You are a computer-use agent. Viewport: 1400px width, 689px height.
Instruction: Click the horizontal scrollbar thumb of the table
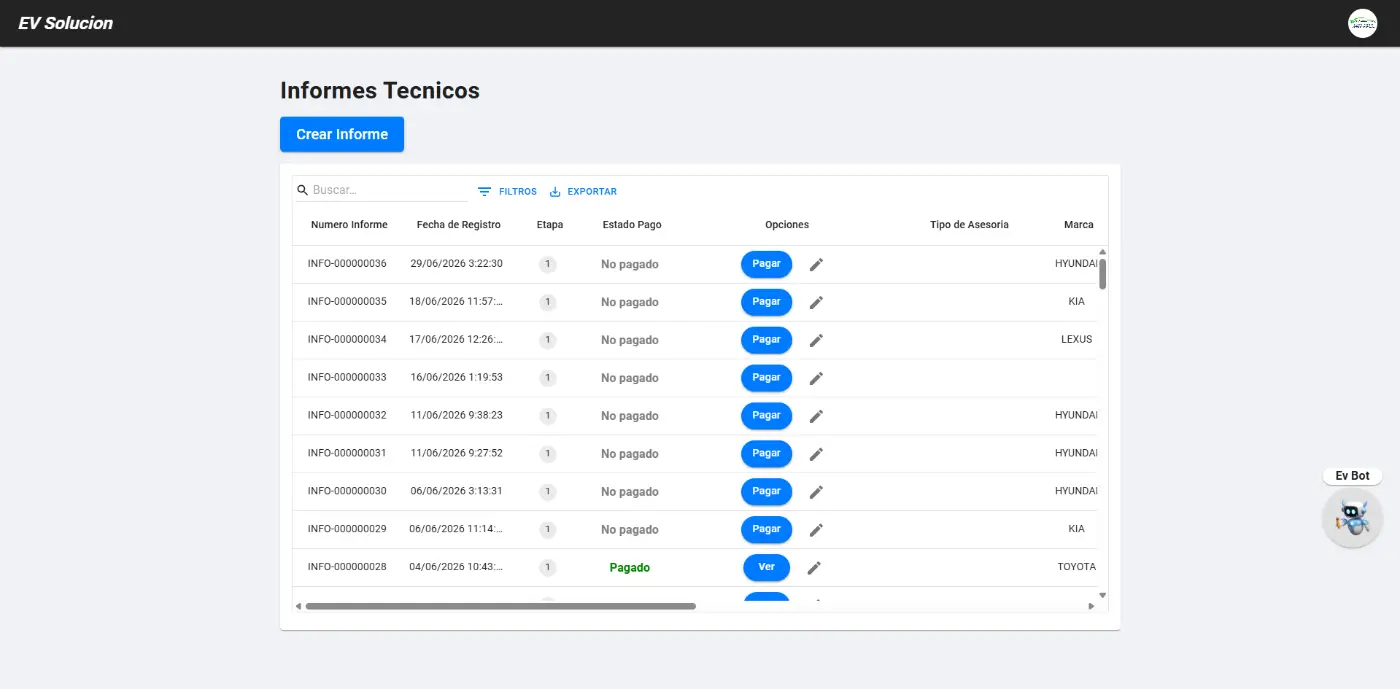(x=500, y=606)
